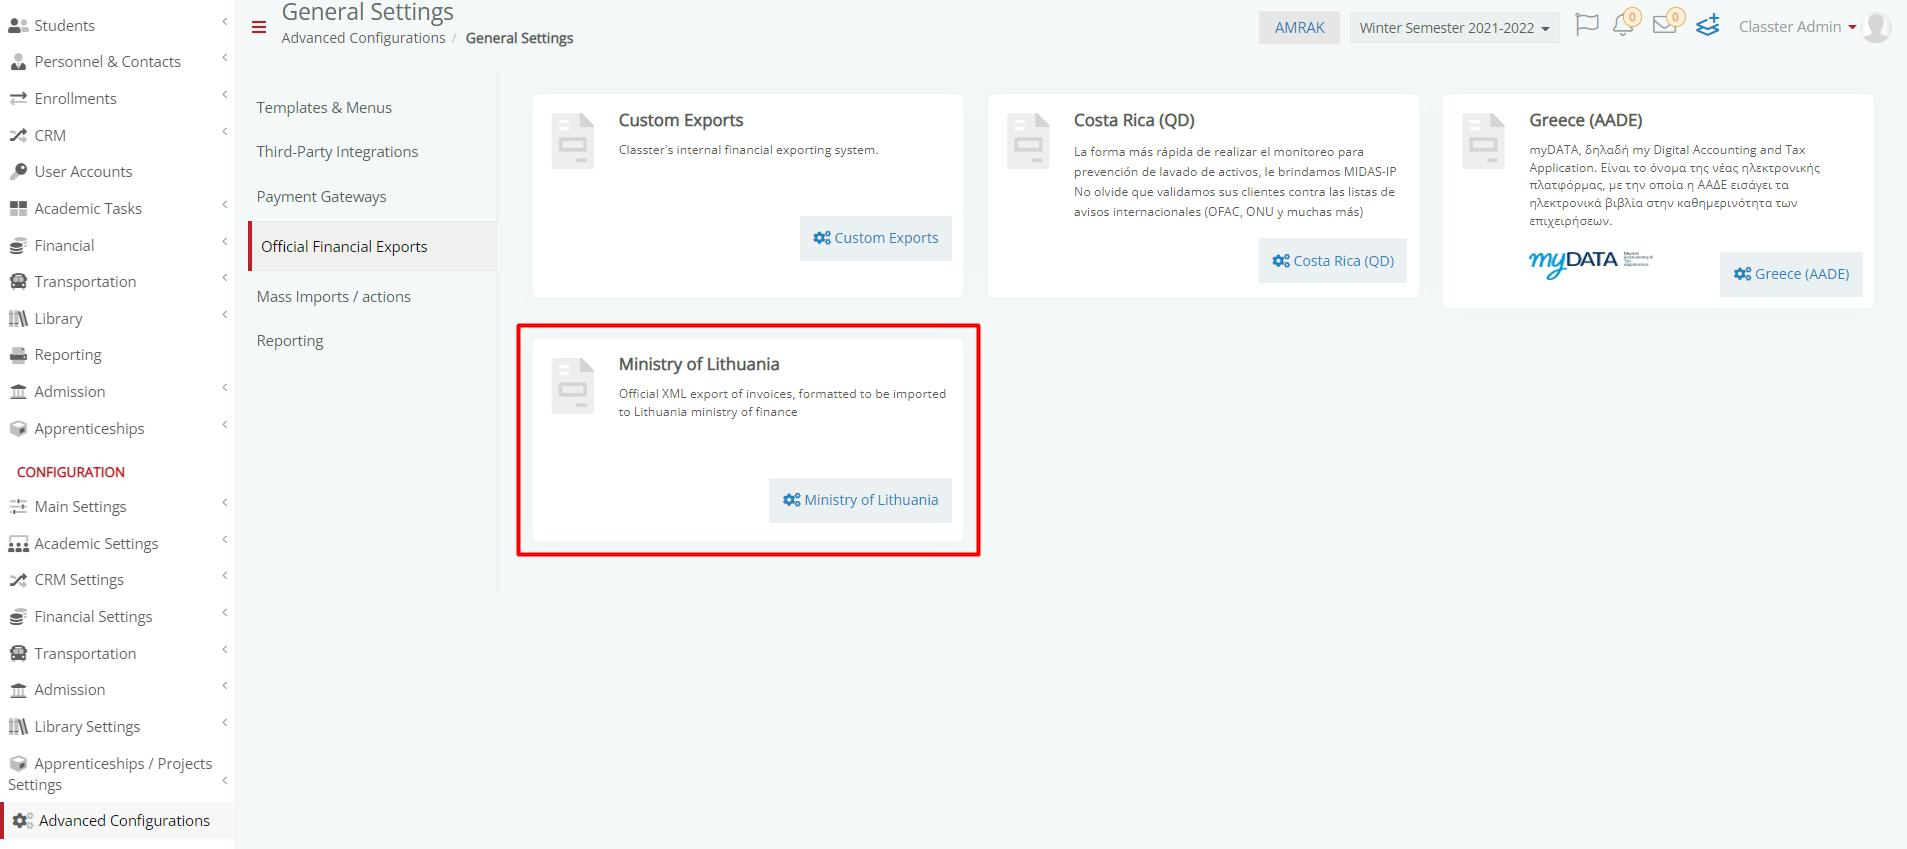Expand the Financial Settings chevron
1907x849 pixels.
pos(224,613)
